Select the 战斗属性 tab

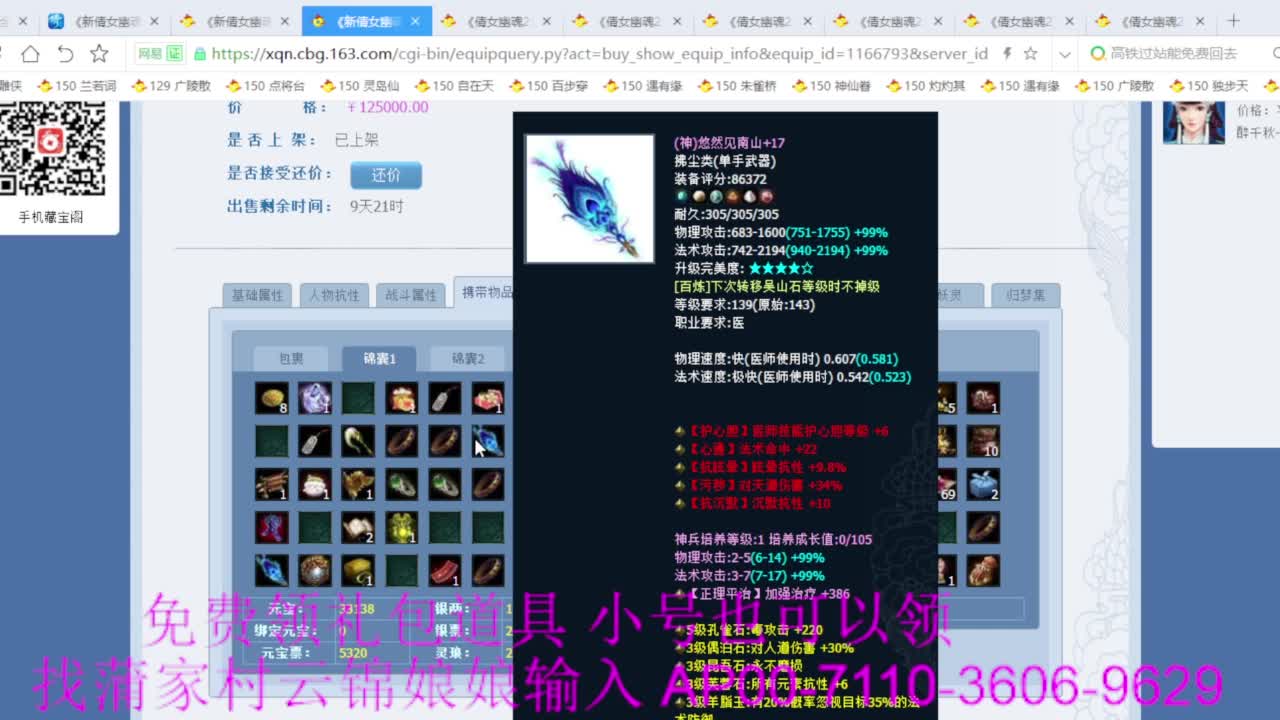coord(411,294)
